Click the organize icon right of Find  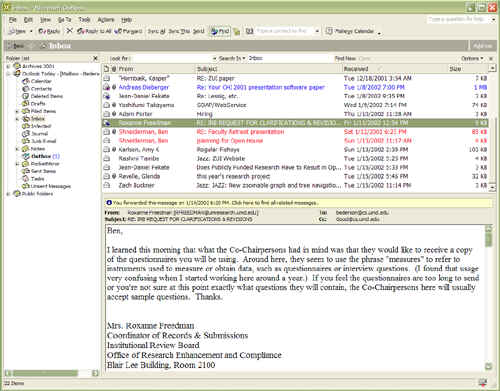pos(237,32)
